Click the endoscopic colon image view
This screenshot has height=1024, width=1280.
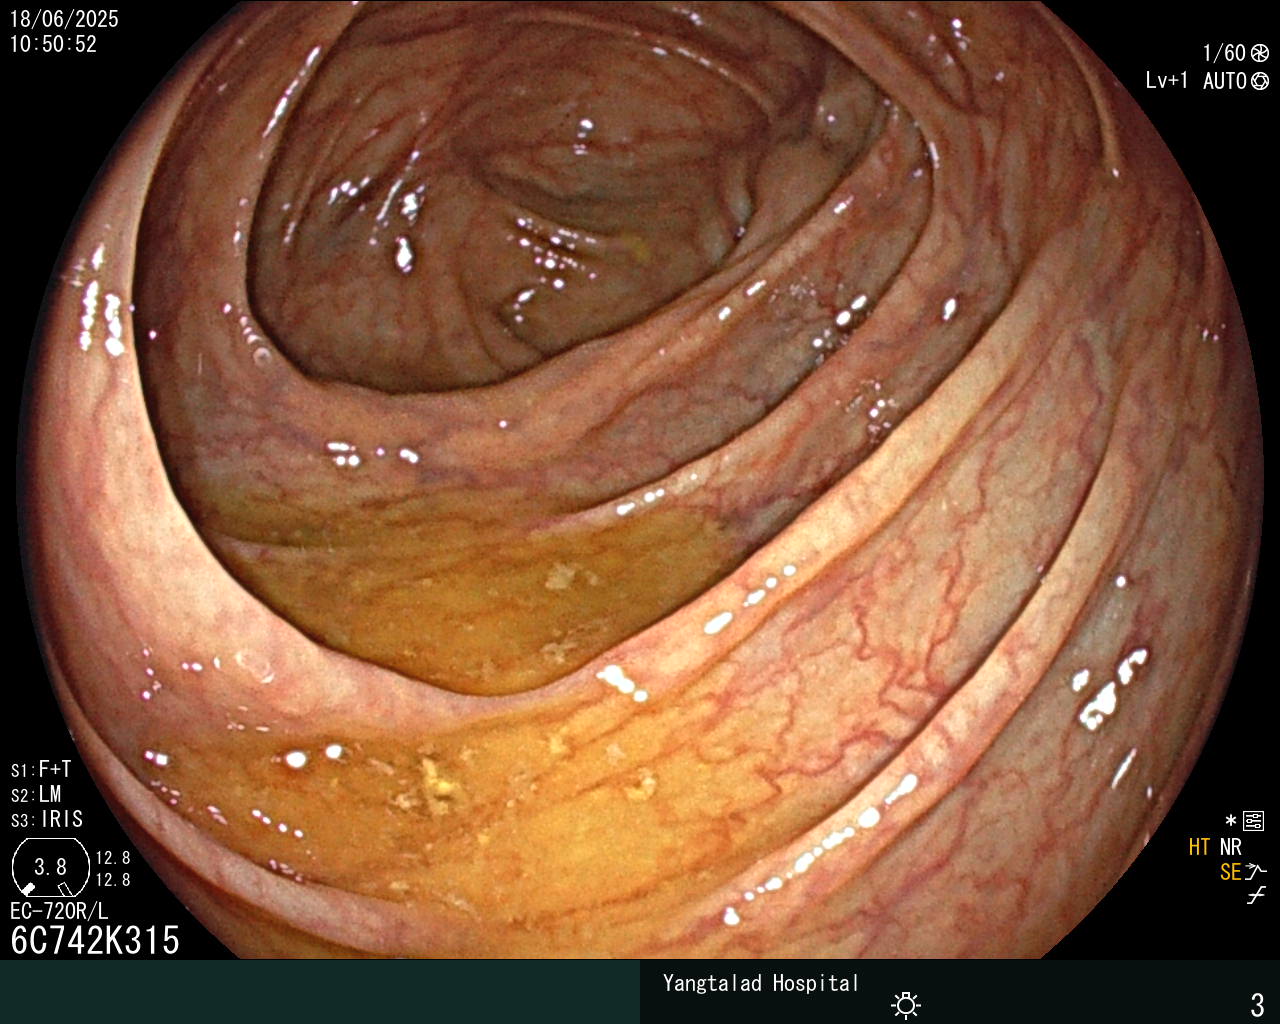click(x=640, y=480)
